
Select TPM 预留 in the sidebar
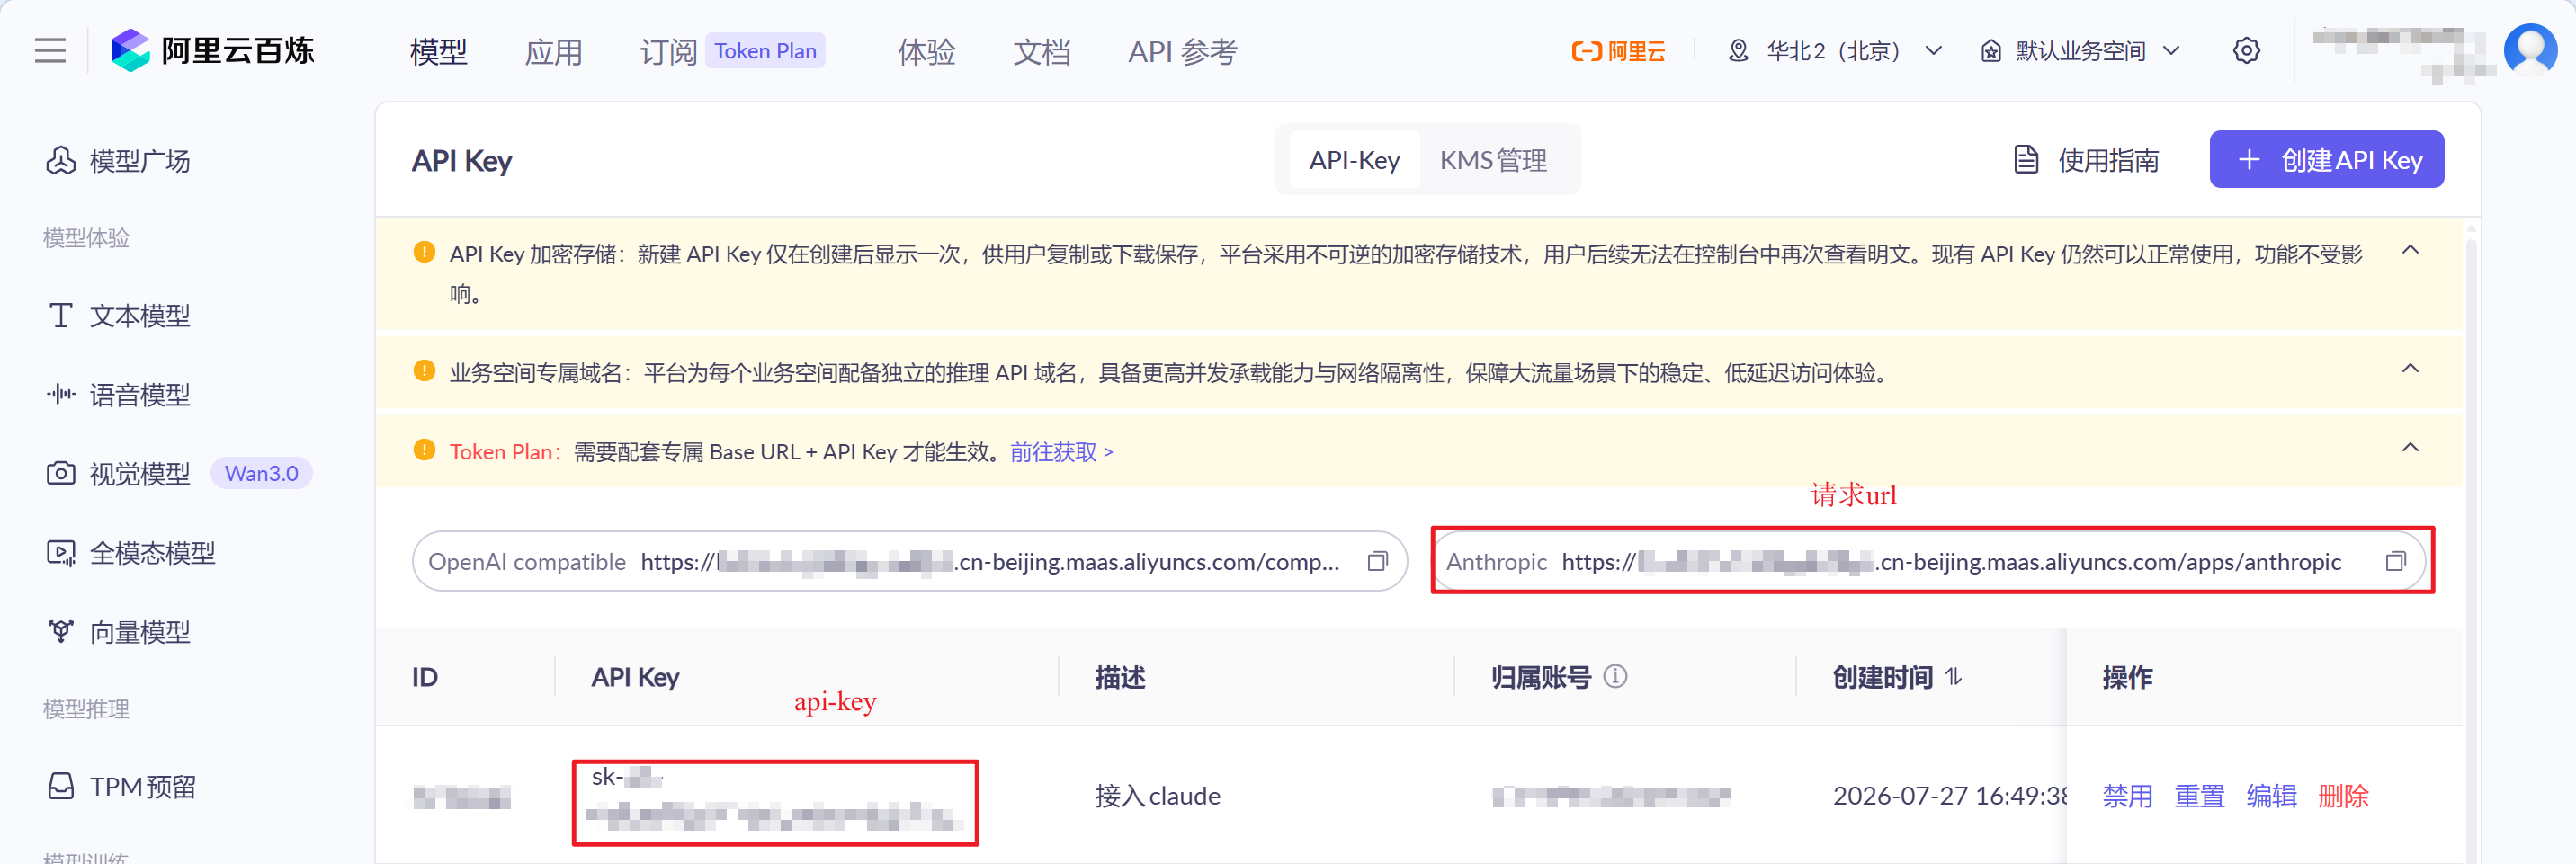[x=142, y=786]
